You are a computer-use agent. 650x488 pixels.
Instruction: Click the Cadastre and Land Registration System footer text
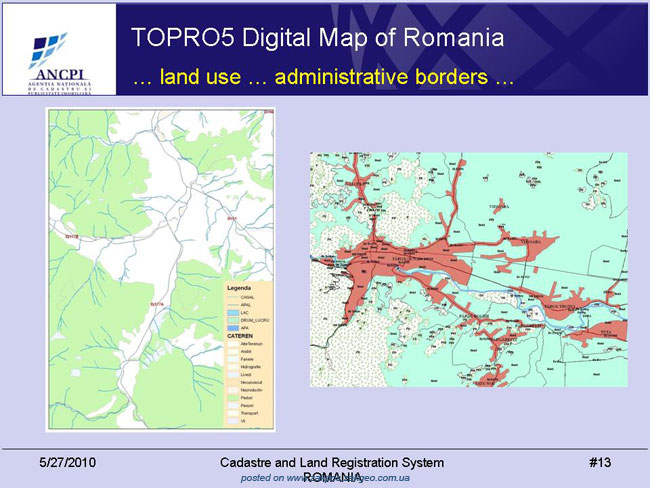332,462
